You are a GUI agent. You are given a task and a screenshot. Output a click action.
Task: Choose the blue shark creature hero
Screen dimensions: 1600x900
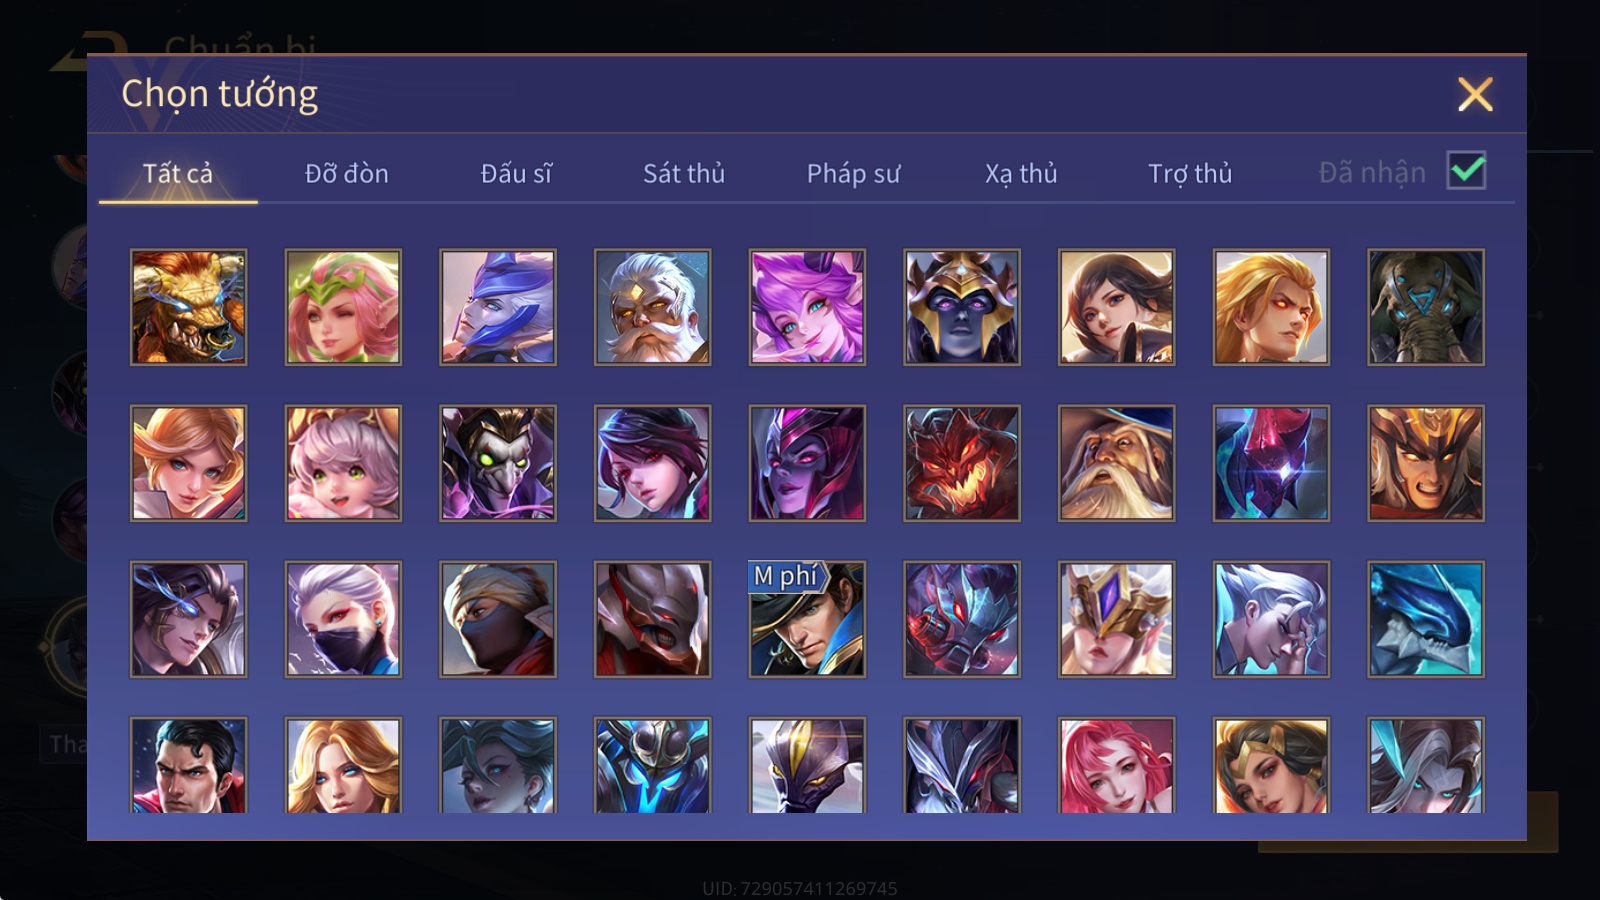(x=1426, y=619)
